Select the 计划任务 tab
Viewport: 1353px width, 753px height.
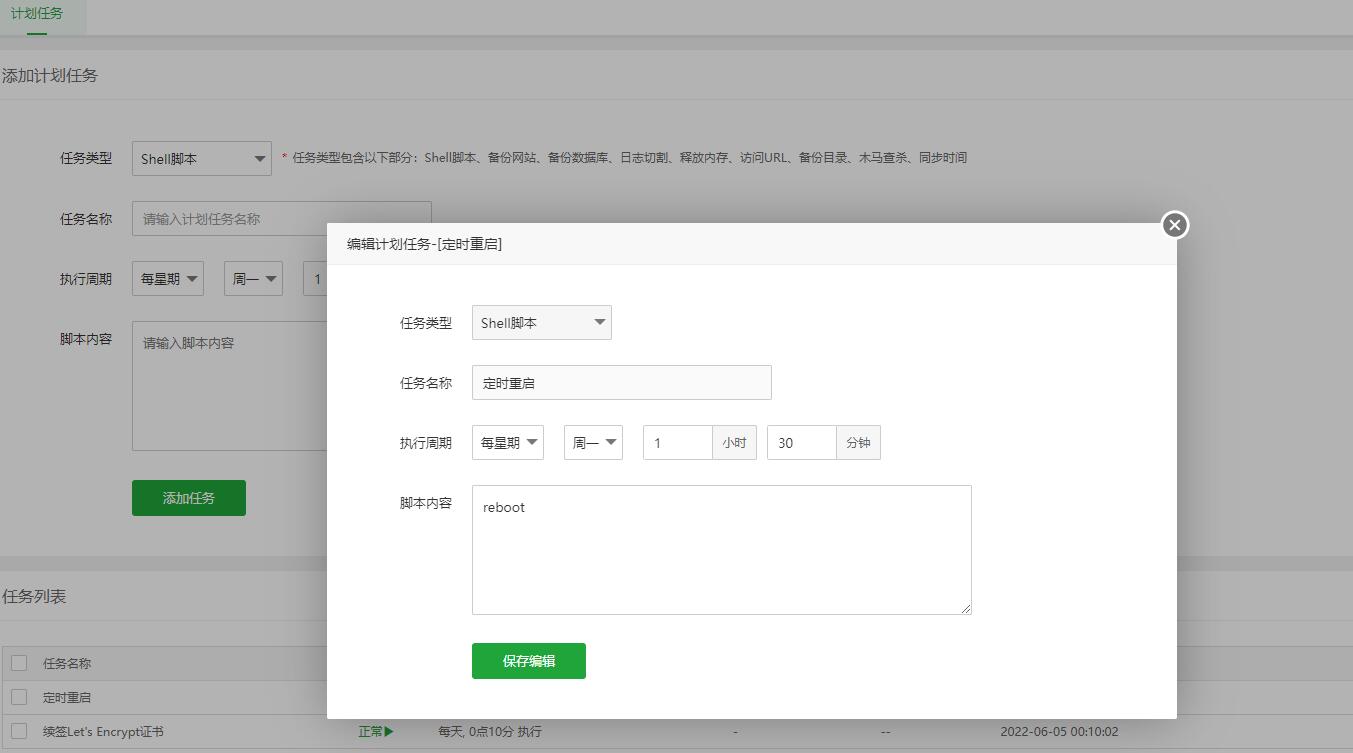point(38,15)
